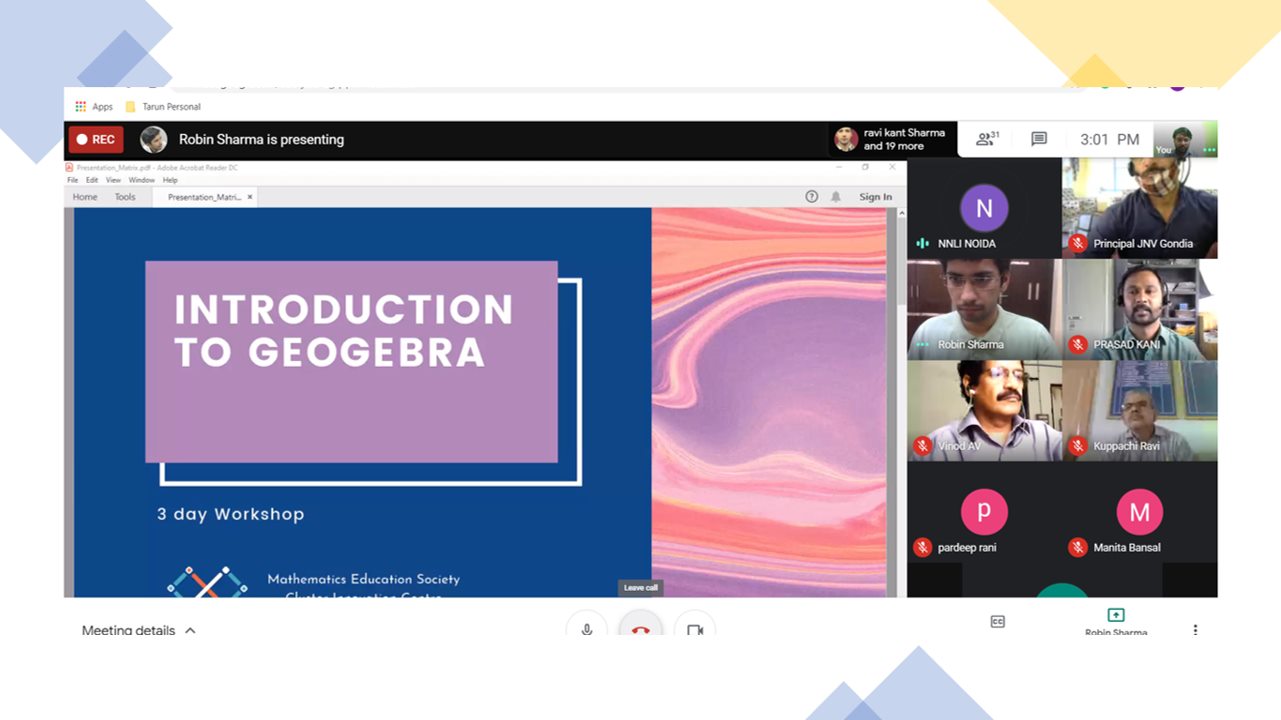Click Robin Sharma's presenter avatar in top bar

coord(153,139)
